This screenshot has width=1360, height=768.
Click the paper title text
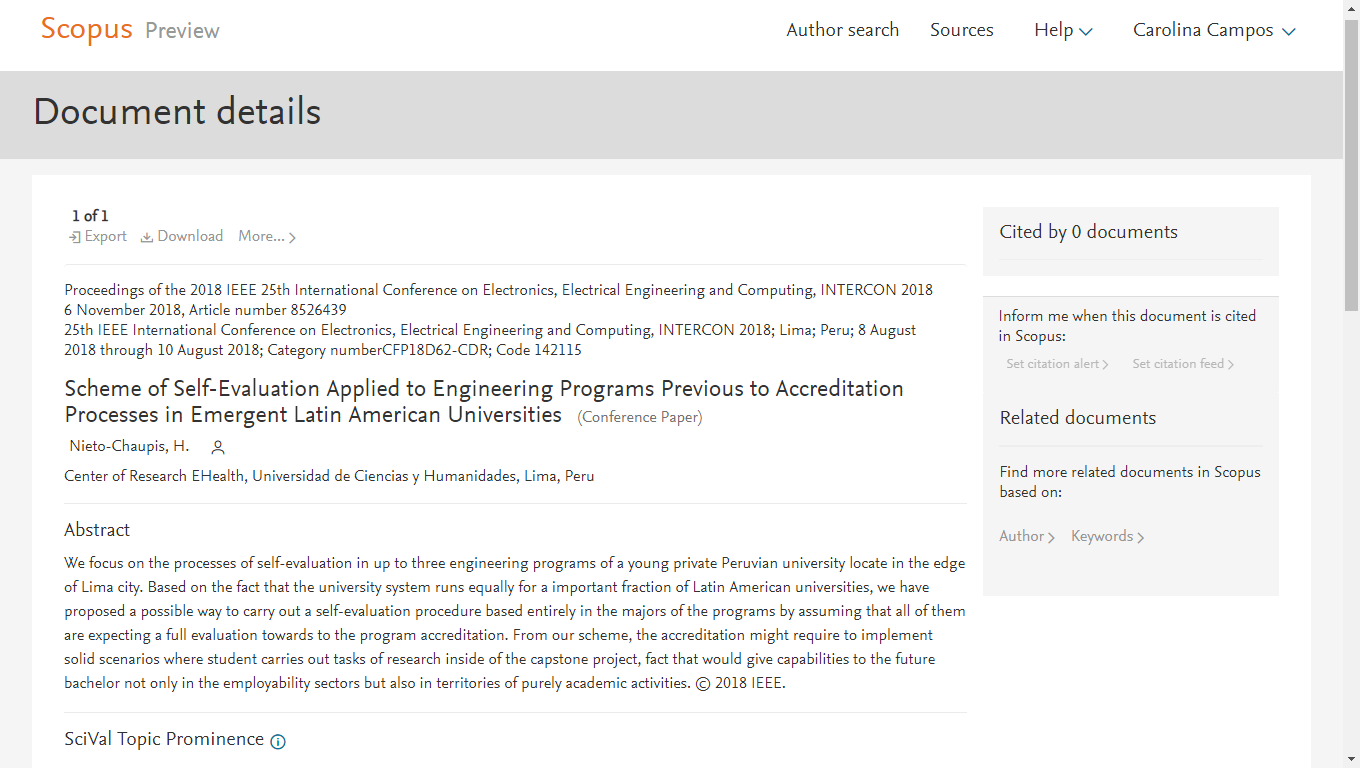484,401
